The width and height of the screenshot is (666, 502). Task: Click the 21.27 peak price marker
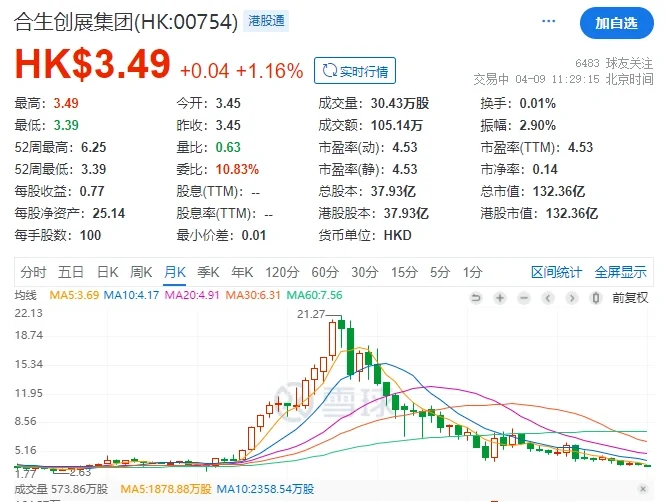coord(311,314)
